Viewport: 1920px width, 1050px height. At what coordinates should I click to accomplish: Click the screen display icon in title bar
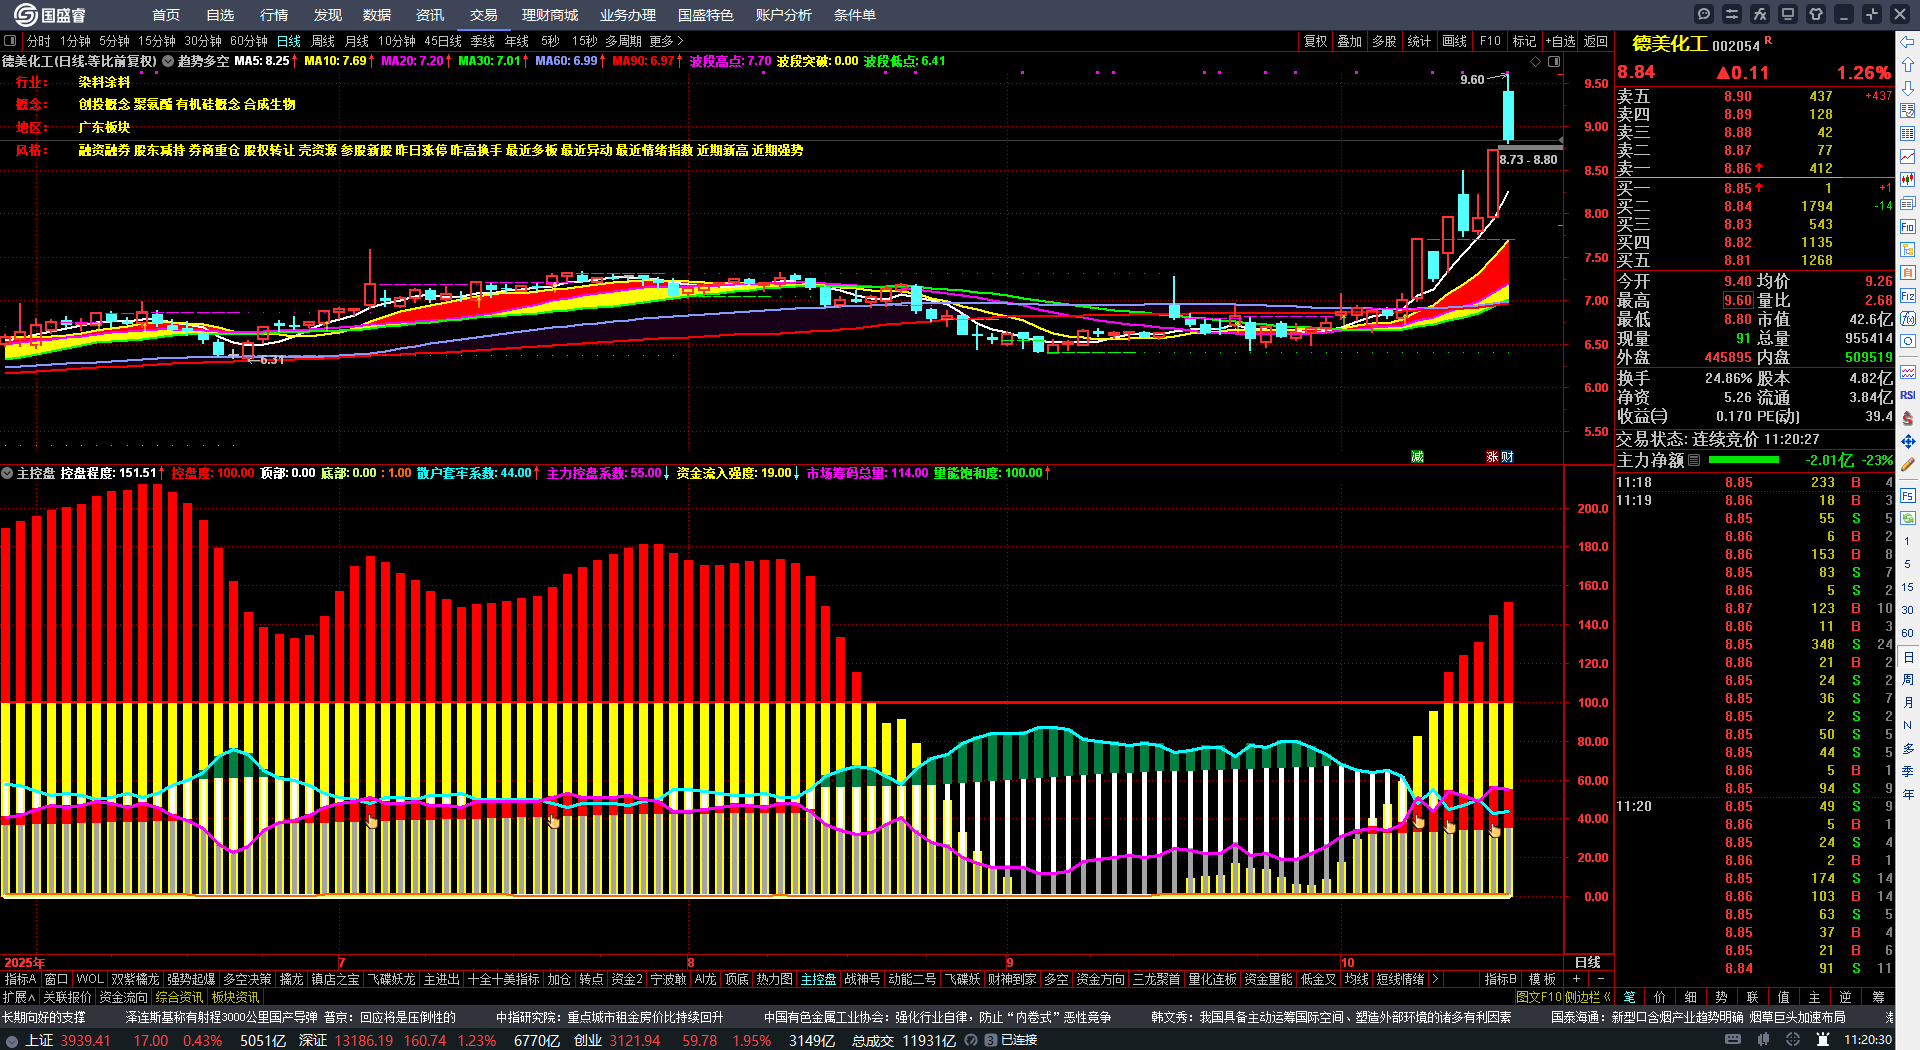[1788, 14]
